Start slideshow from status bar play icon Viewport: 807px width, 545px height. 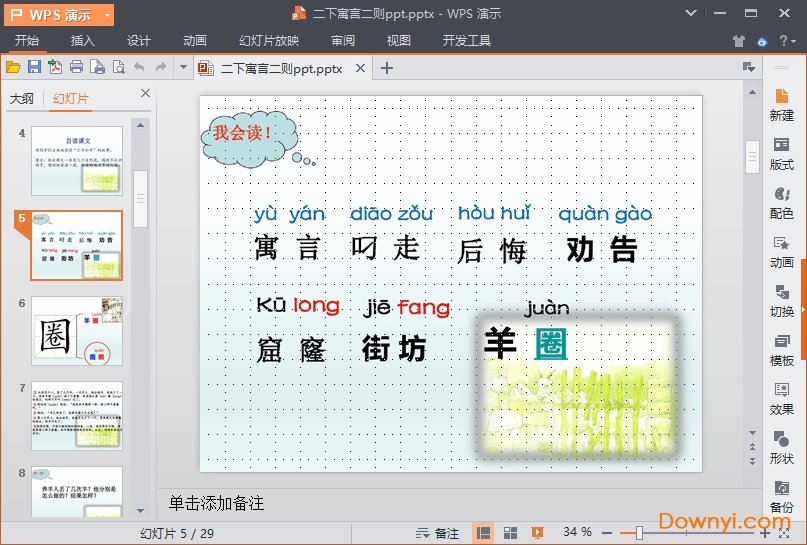click(537, 533)
